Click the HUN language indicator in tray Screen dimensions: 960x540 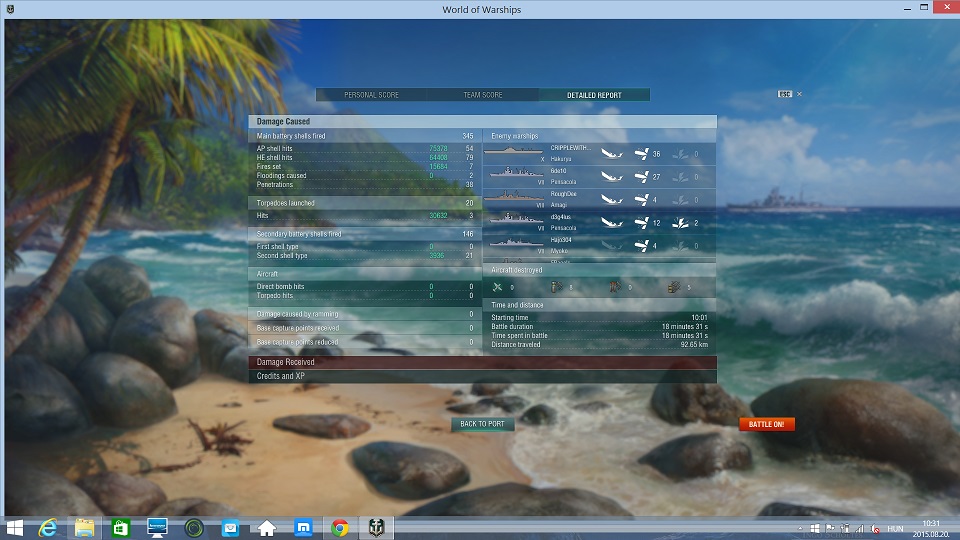pos(895,528)
